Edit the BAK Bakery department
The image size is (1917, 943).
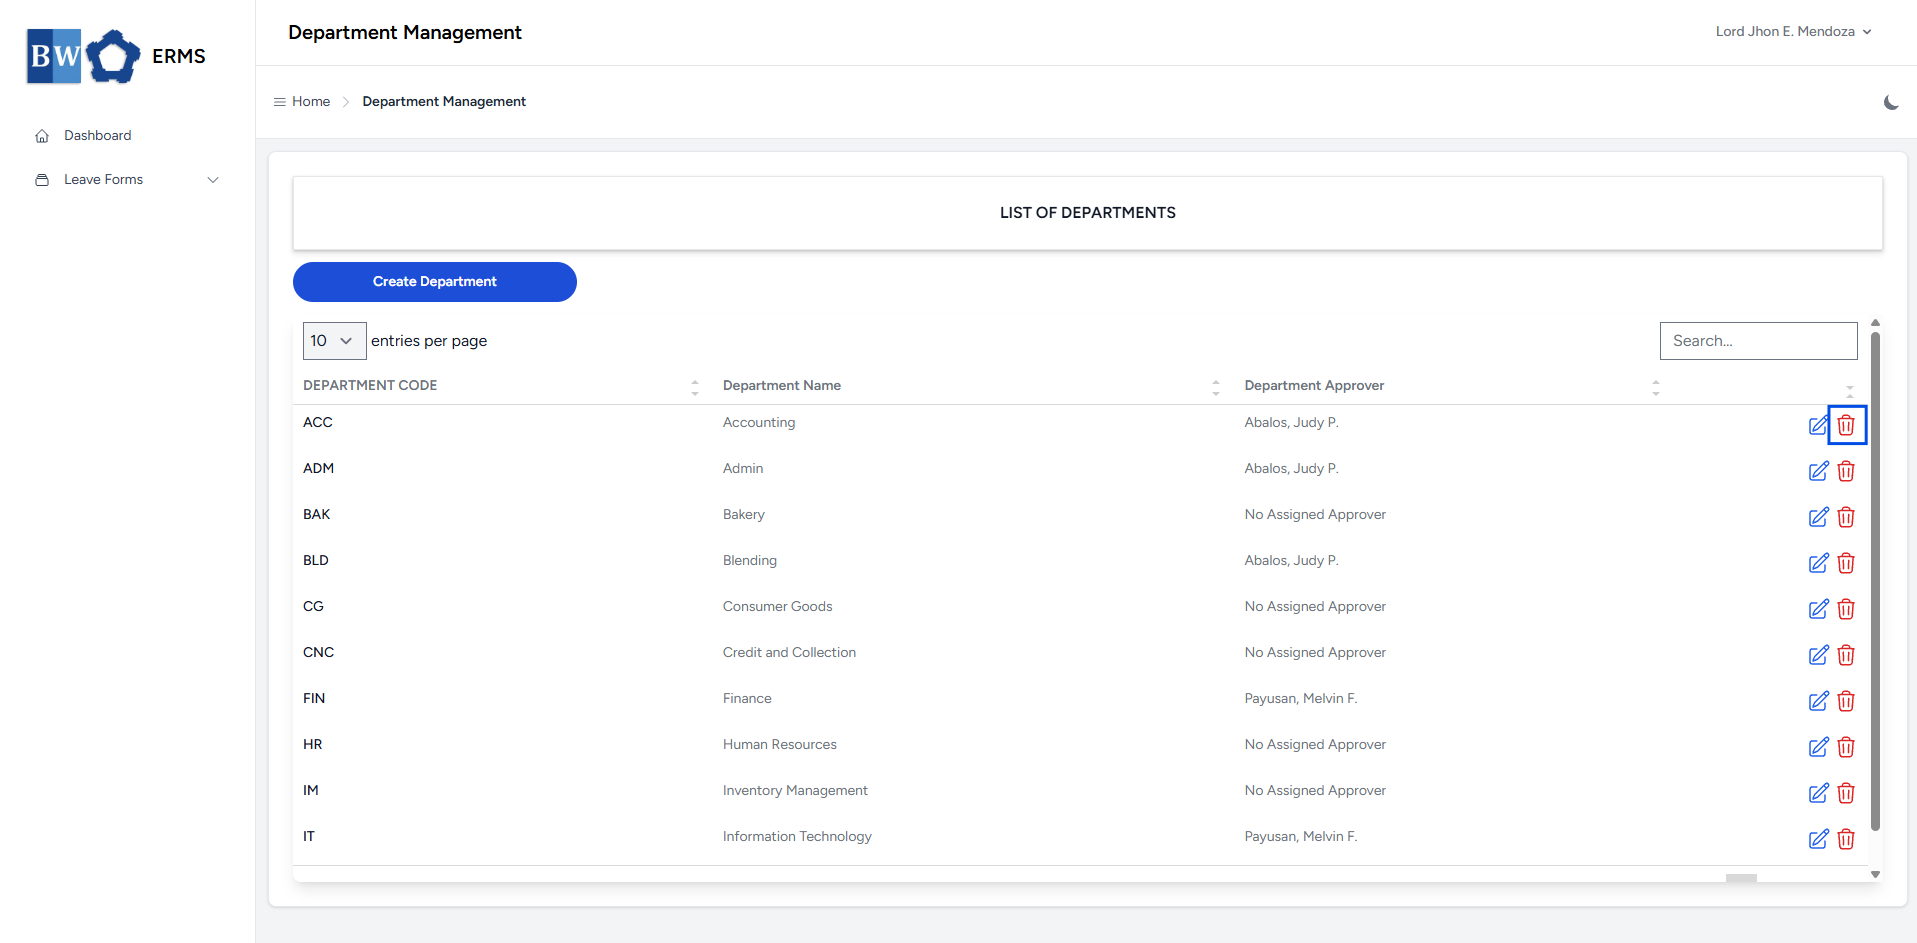(x=1818, y=517)
